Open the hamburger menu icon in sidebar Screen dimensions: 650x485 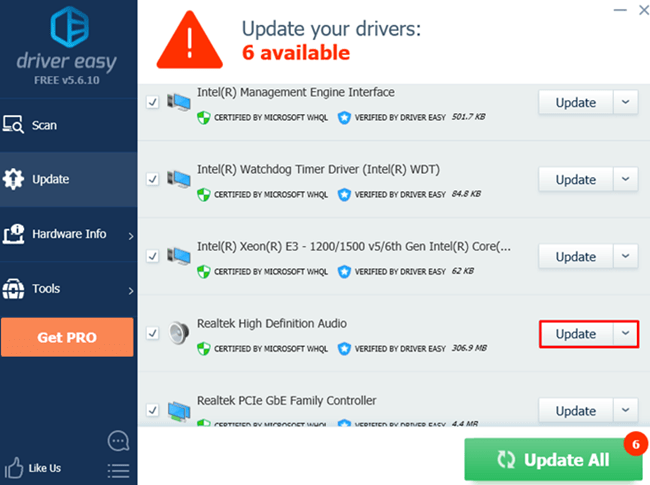[x=118, y=471]
